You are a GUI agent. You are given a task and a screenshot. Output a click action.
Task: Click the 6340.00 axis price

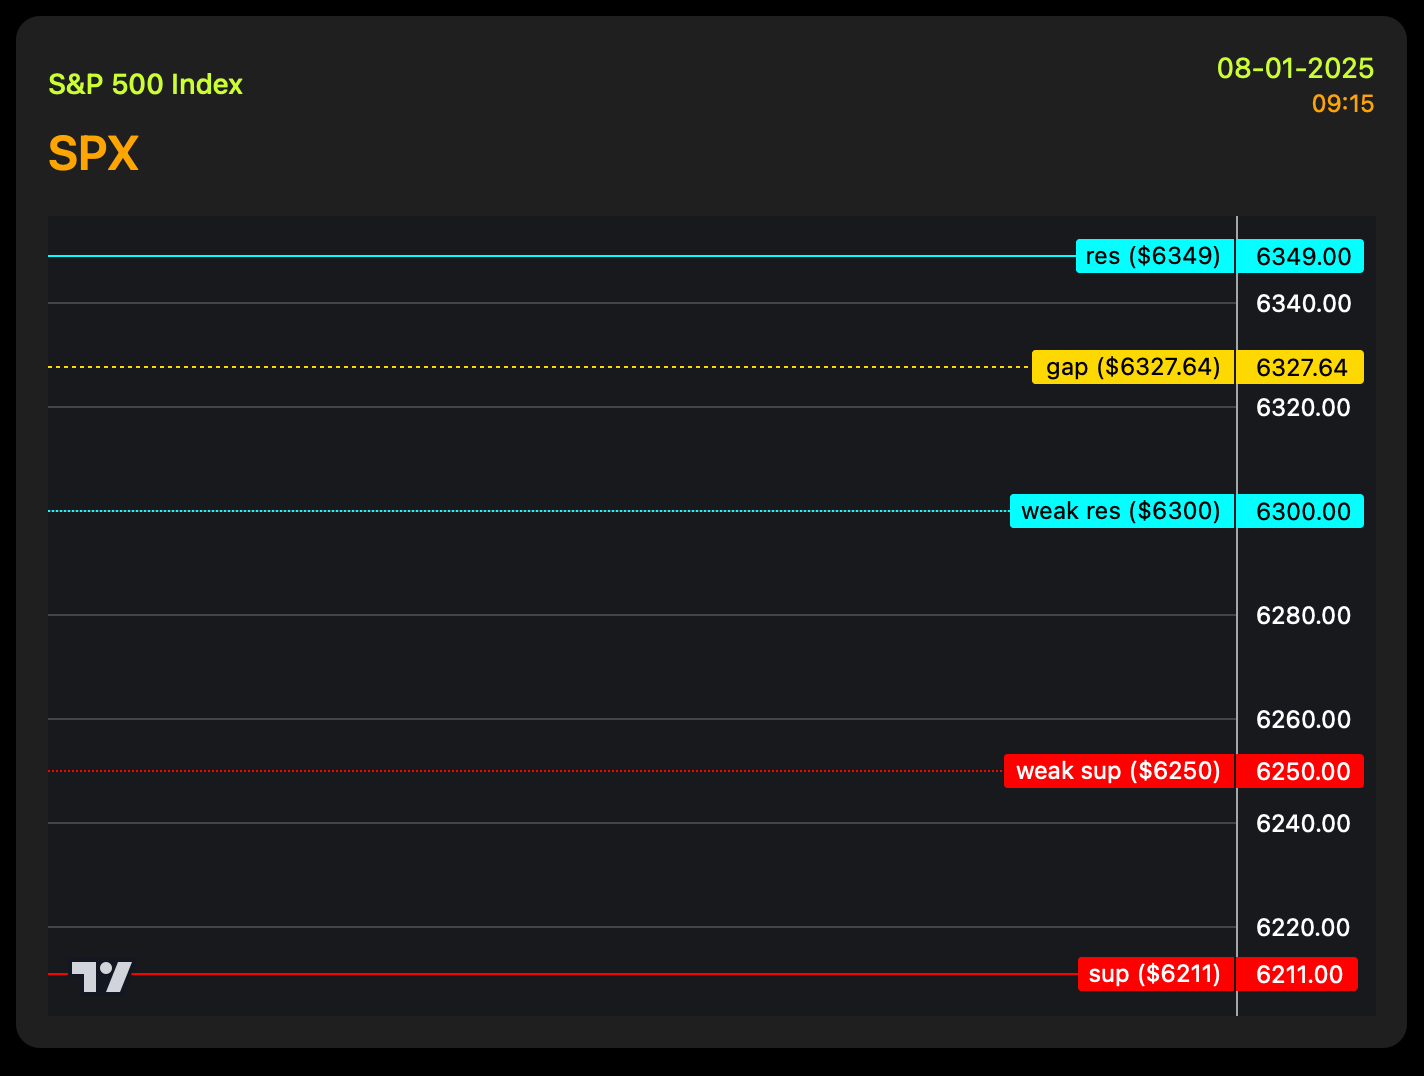click(1303, 304)
